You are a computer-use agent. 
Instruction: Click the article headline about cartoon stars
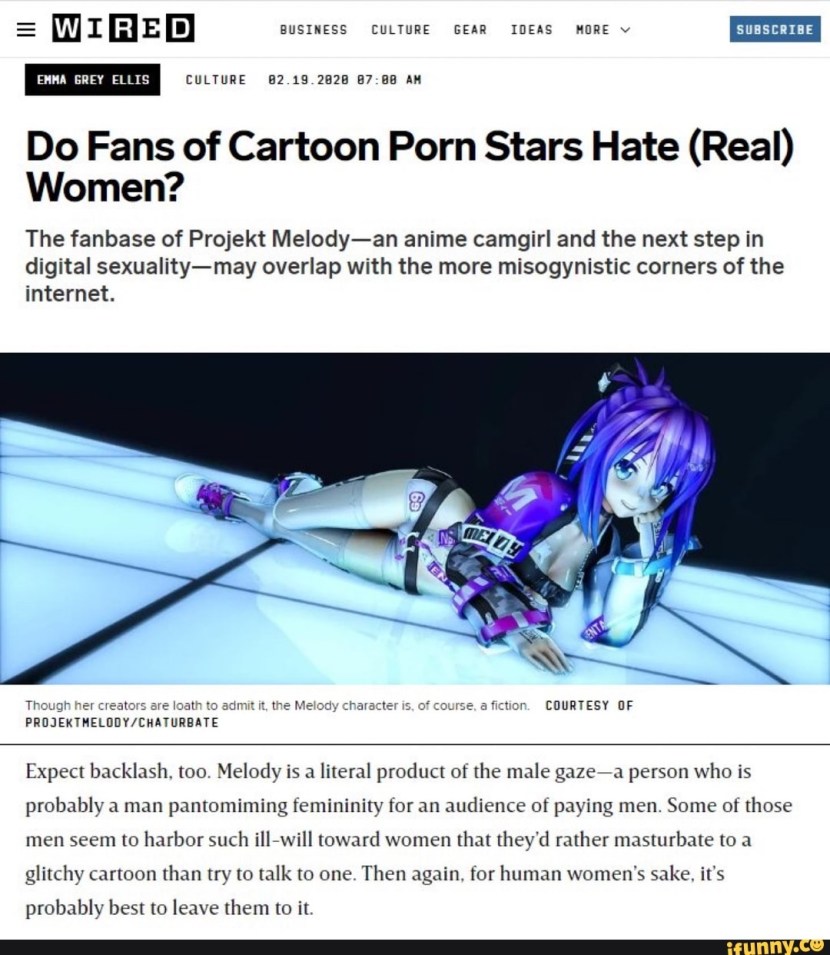[410, 167]
